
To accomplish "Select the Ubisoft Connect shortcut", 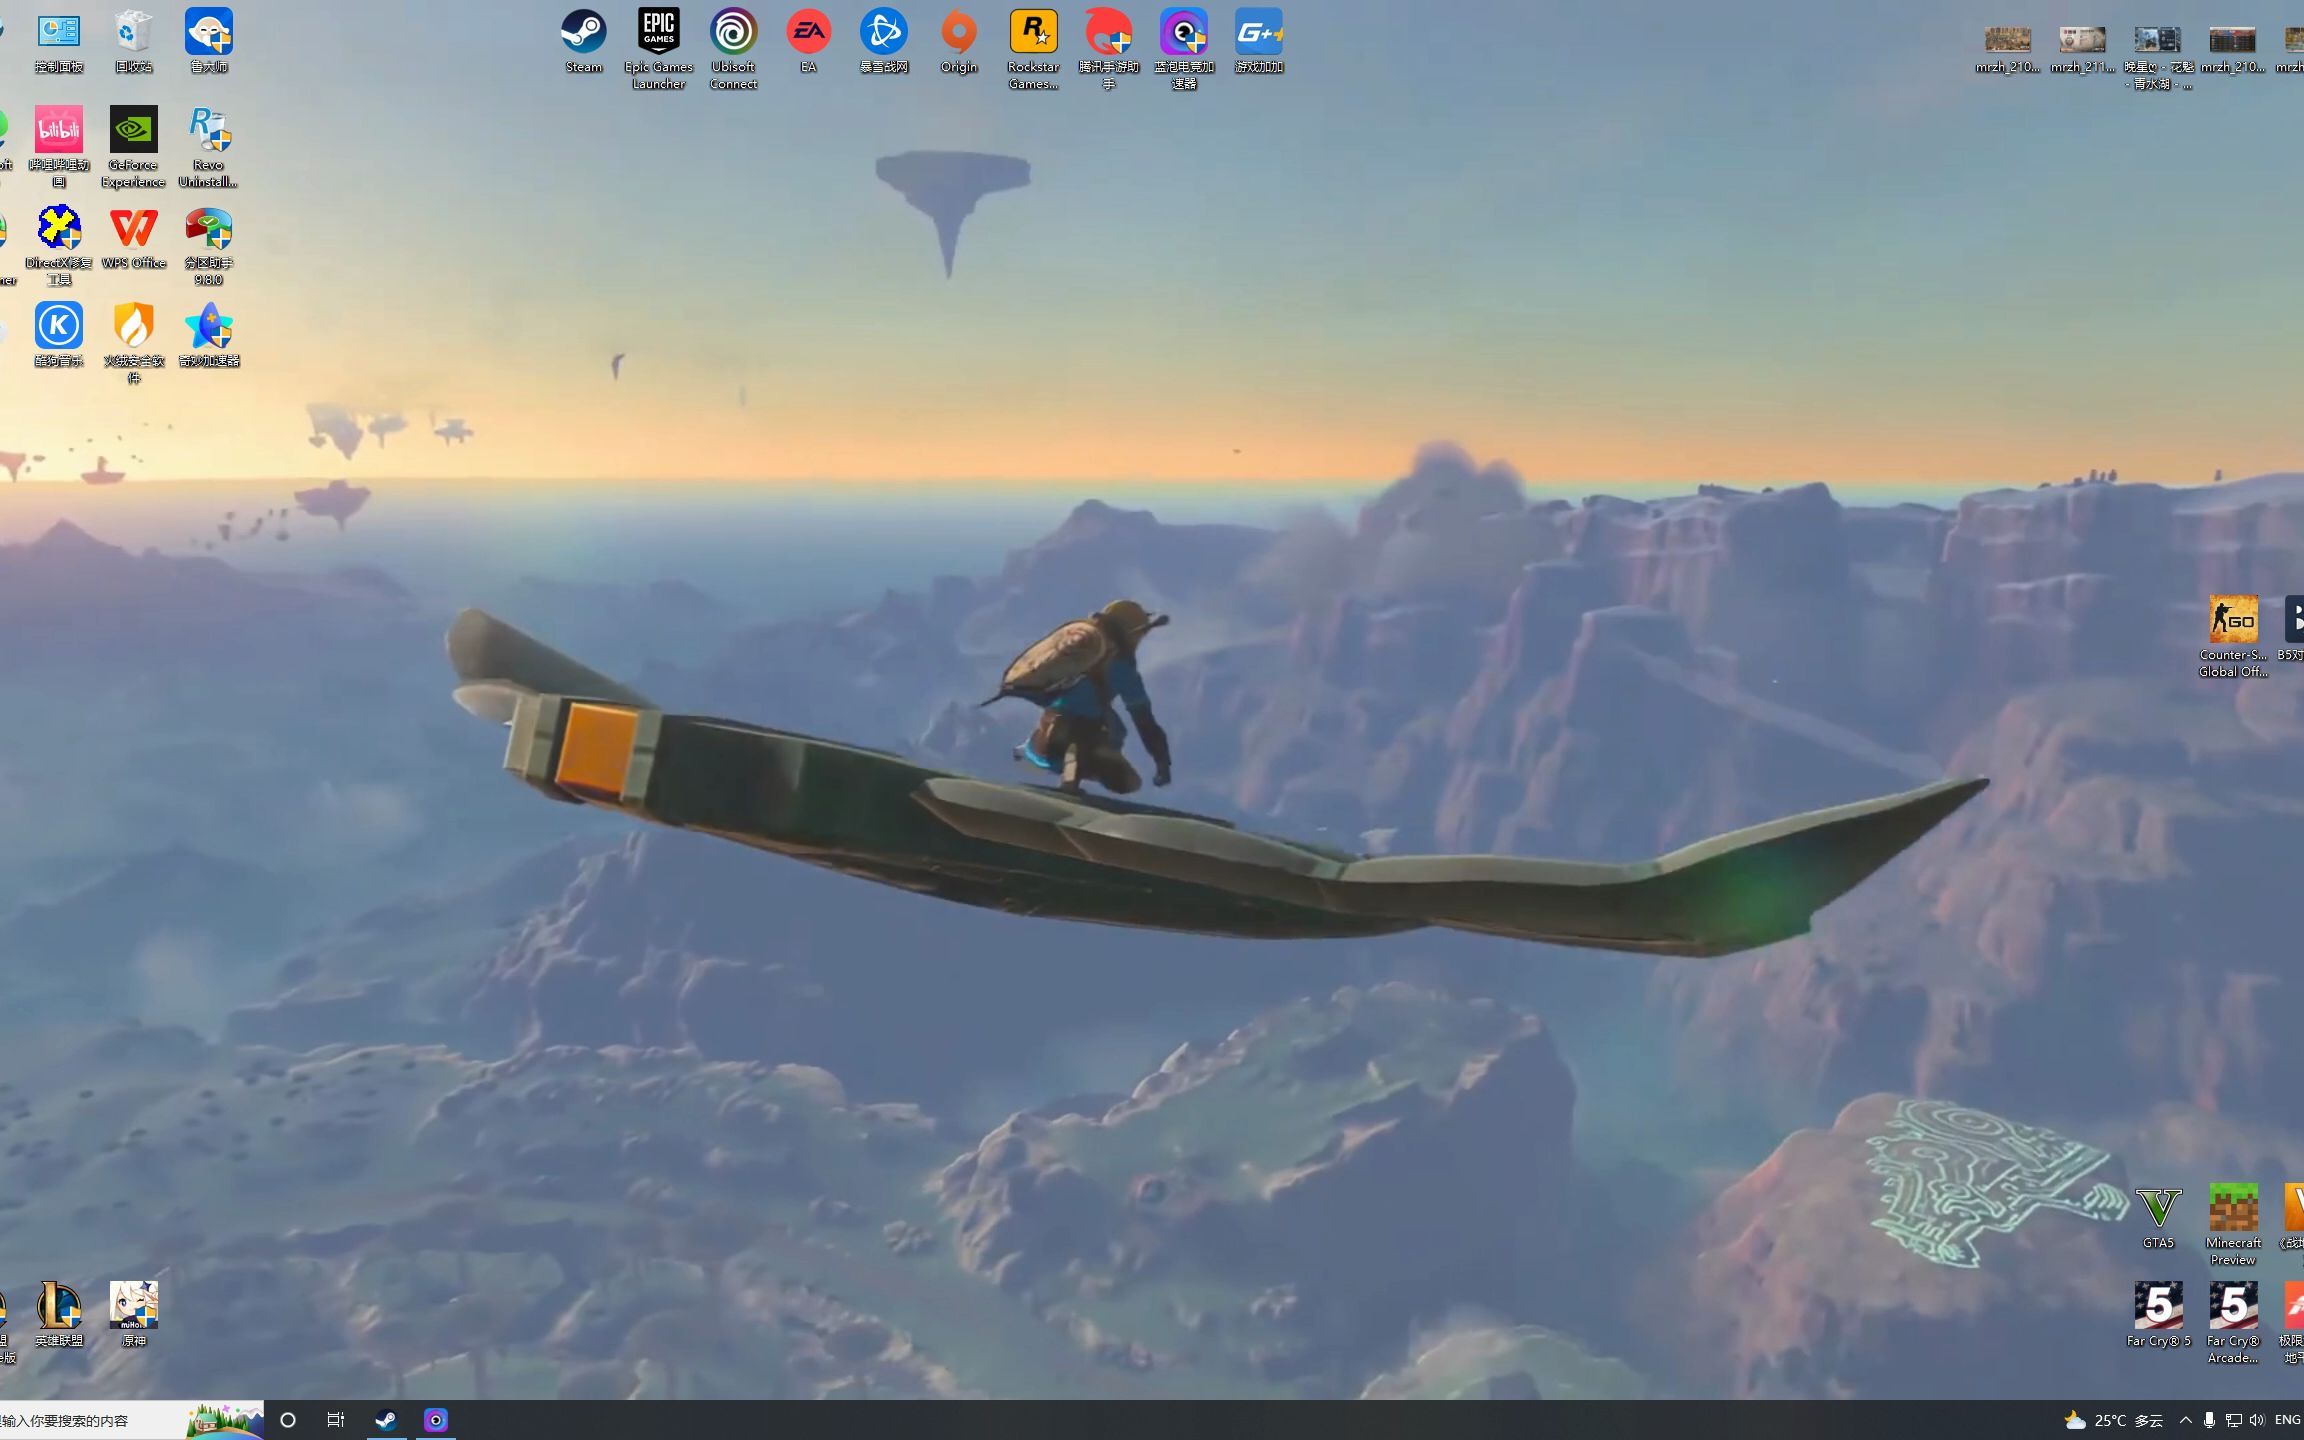I will 733,34.
